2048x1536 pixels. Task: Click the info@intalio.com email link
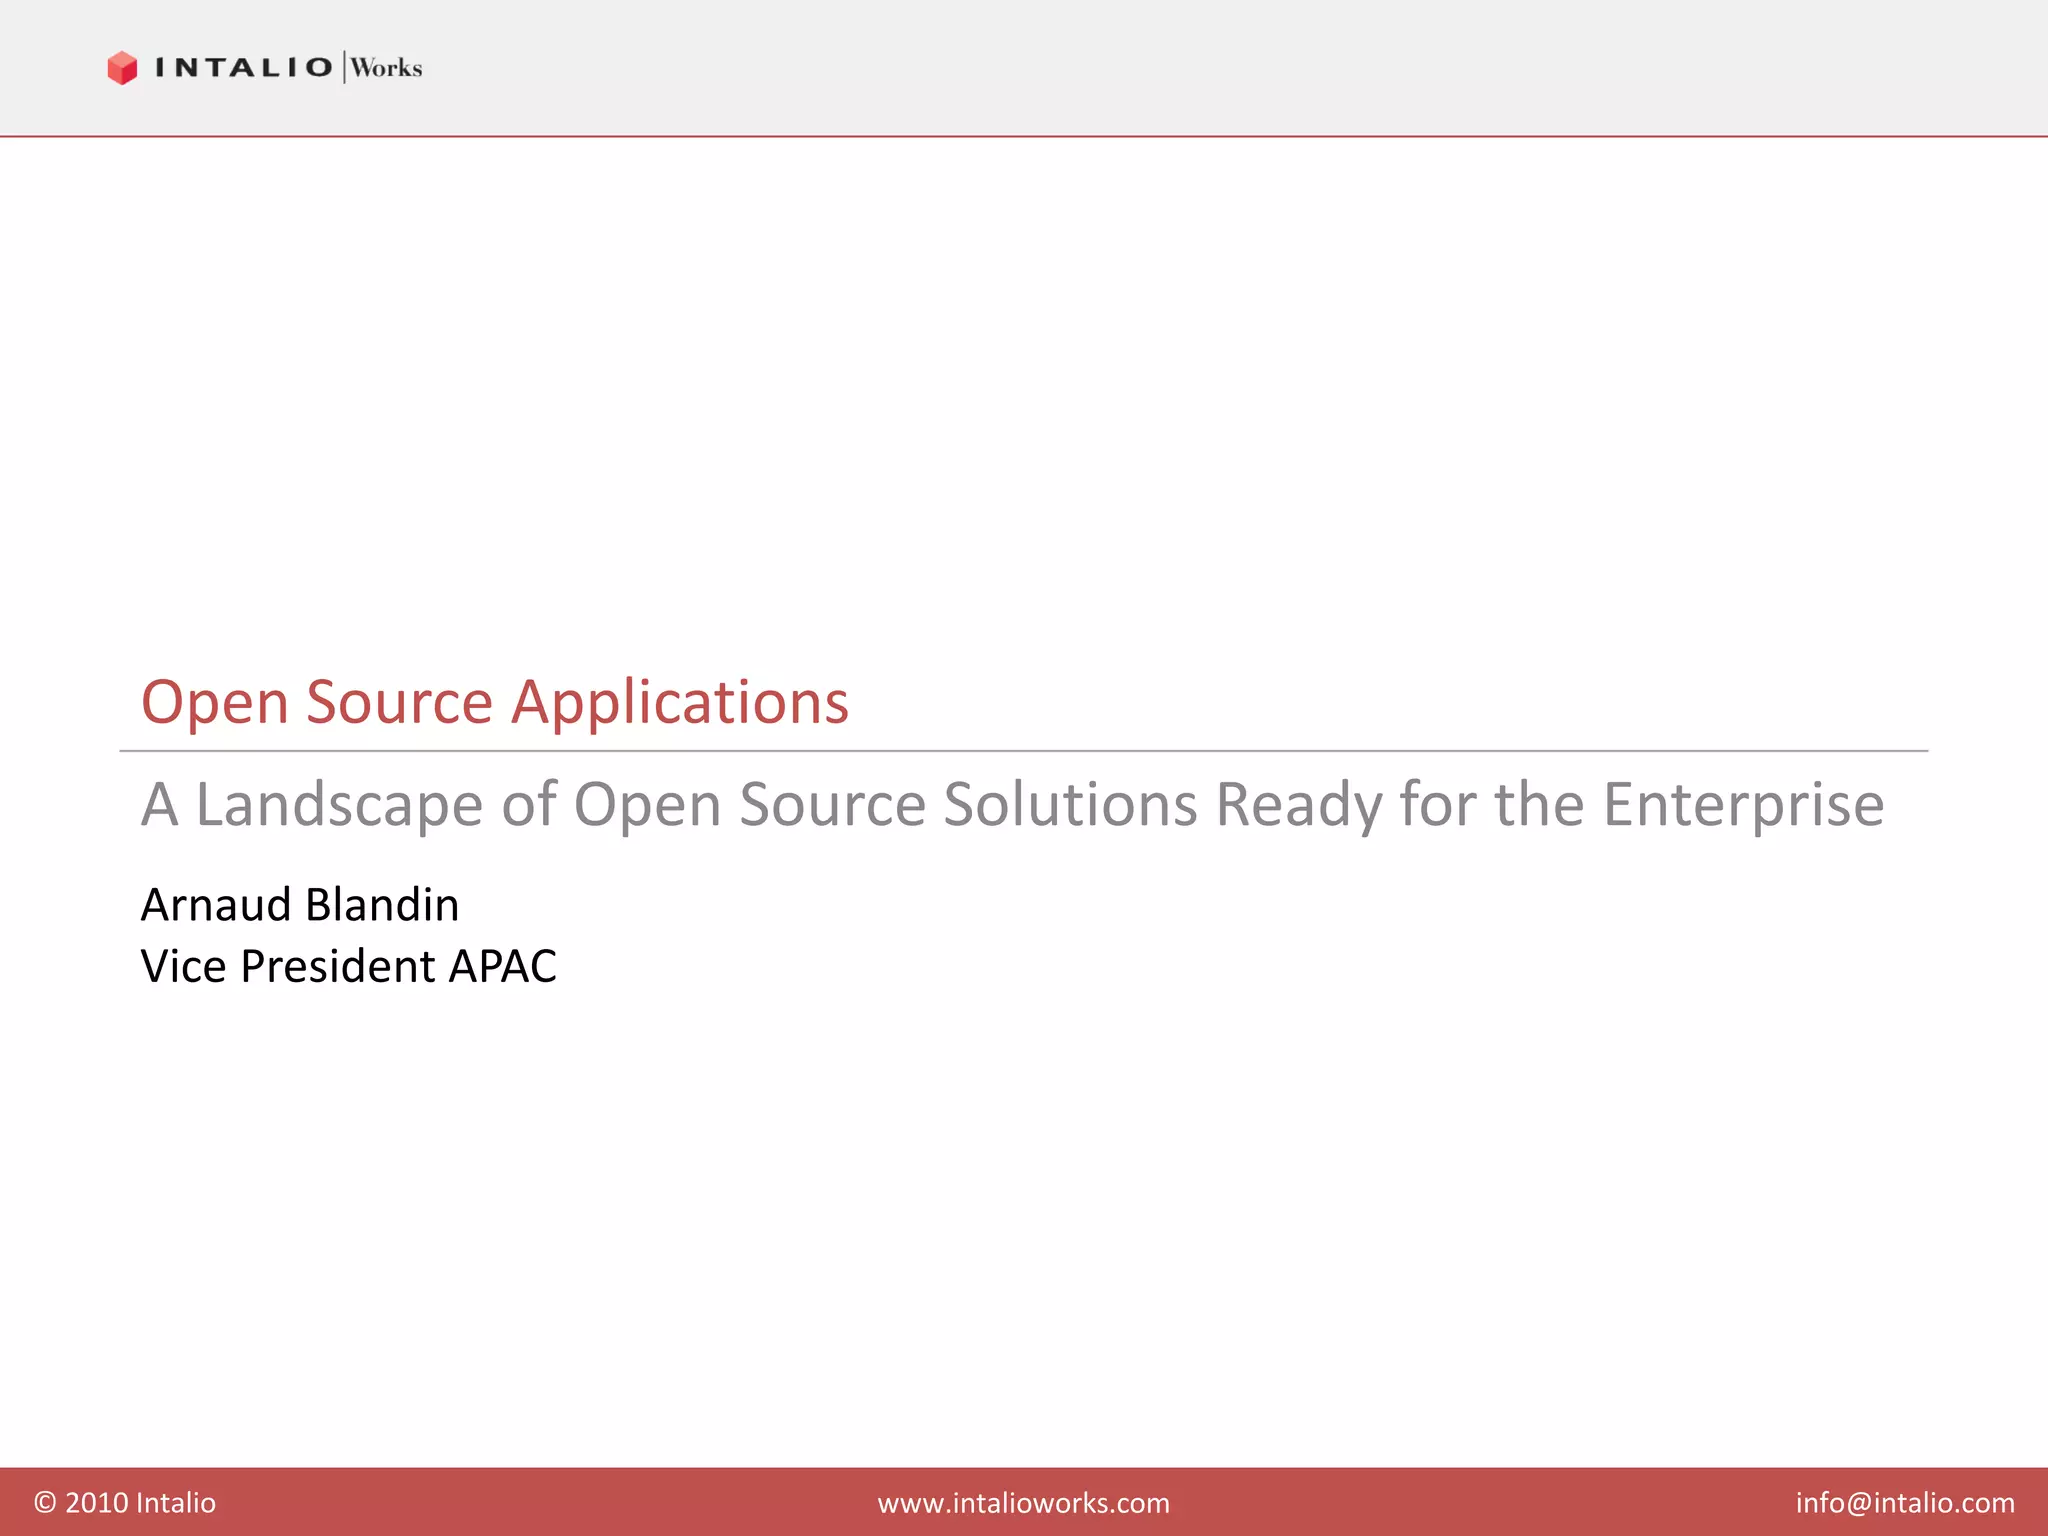[x=1904, y=1502]
